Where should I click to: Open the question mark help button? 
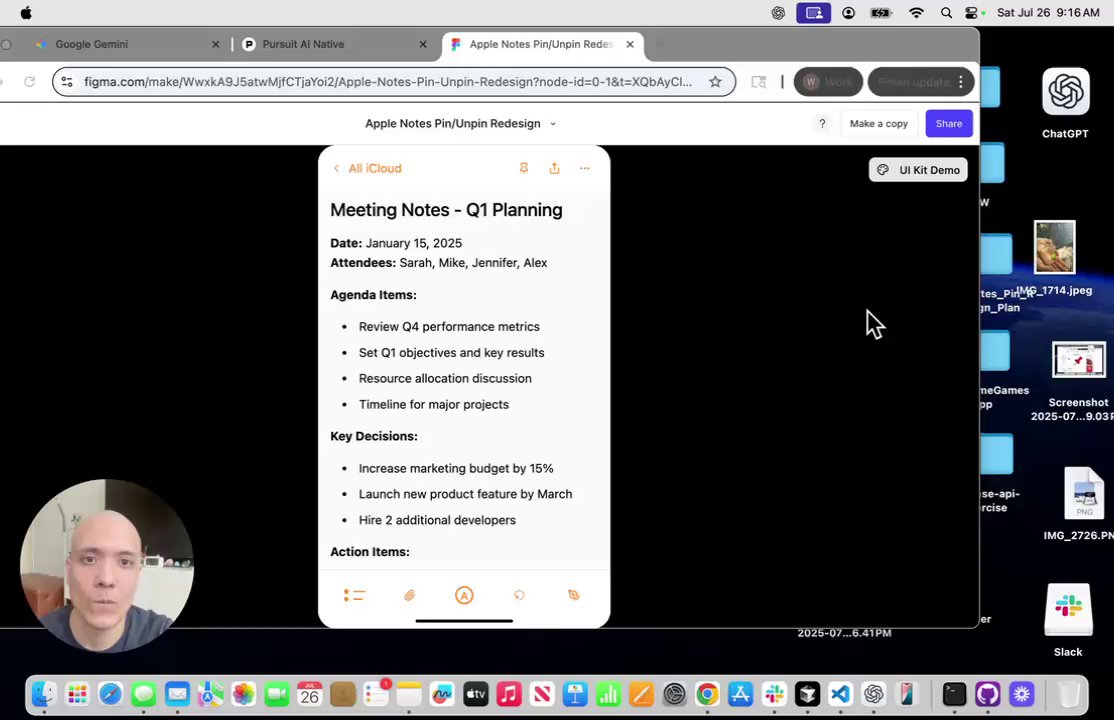click(x=822, y=124)
